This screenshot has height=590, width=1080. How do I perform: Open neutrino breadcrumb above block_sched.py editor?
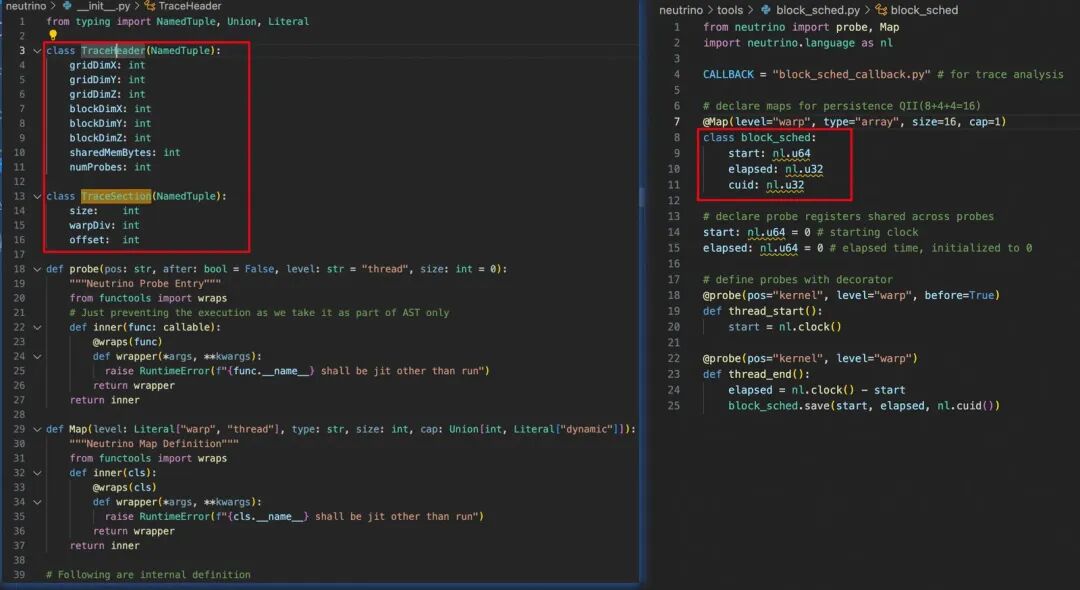(x=681, y=10)
